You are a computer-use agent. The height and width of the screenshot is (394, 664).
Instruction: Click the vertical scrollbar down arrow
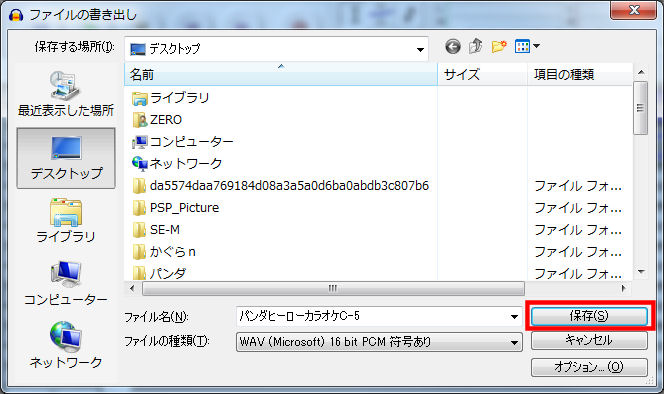click(x=641, y=272)
